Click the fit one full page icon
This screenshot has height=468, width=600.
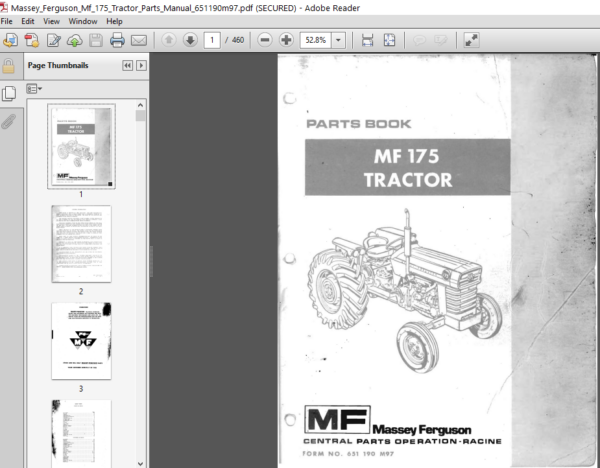point(389,40)
